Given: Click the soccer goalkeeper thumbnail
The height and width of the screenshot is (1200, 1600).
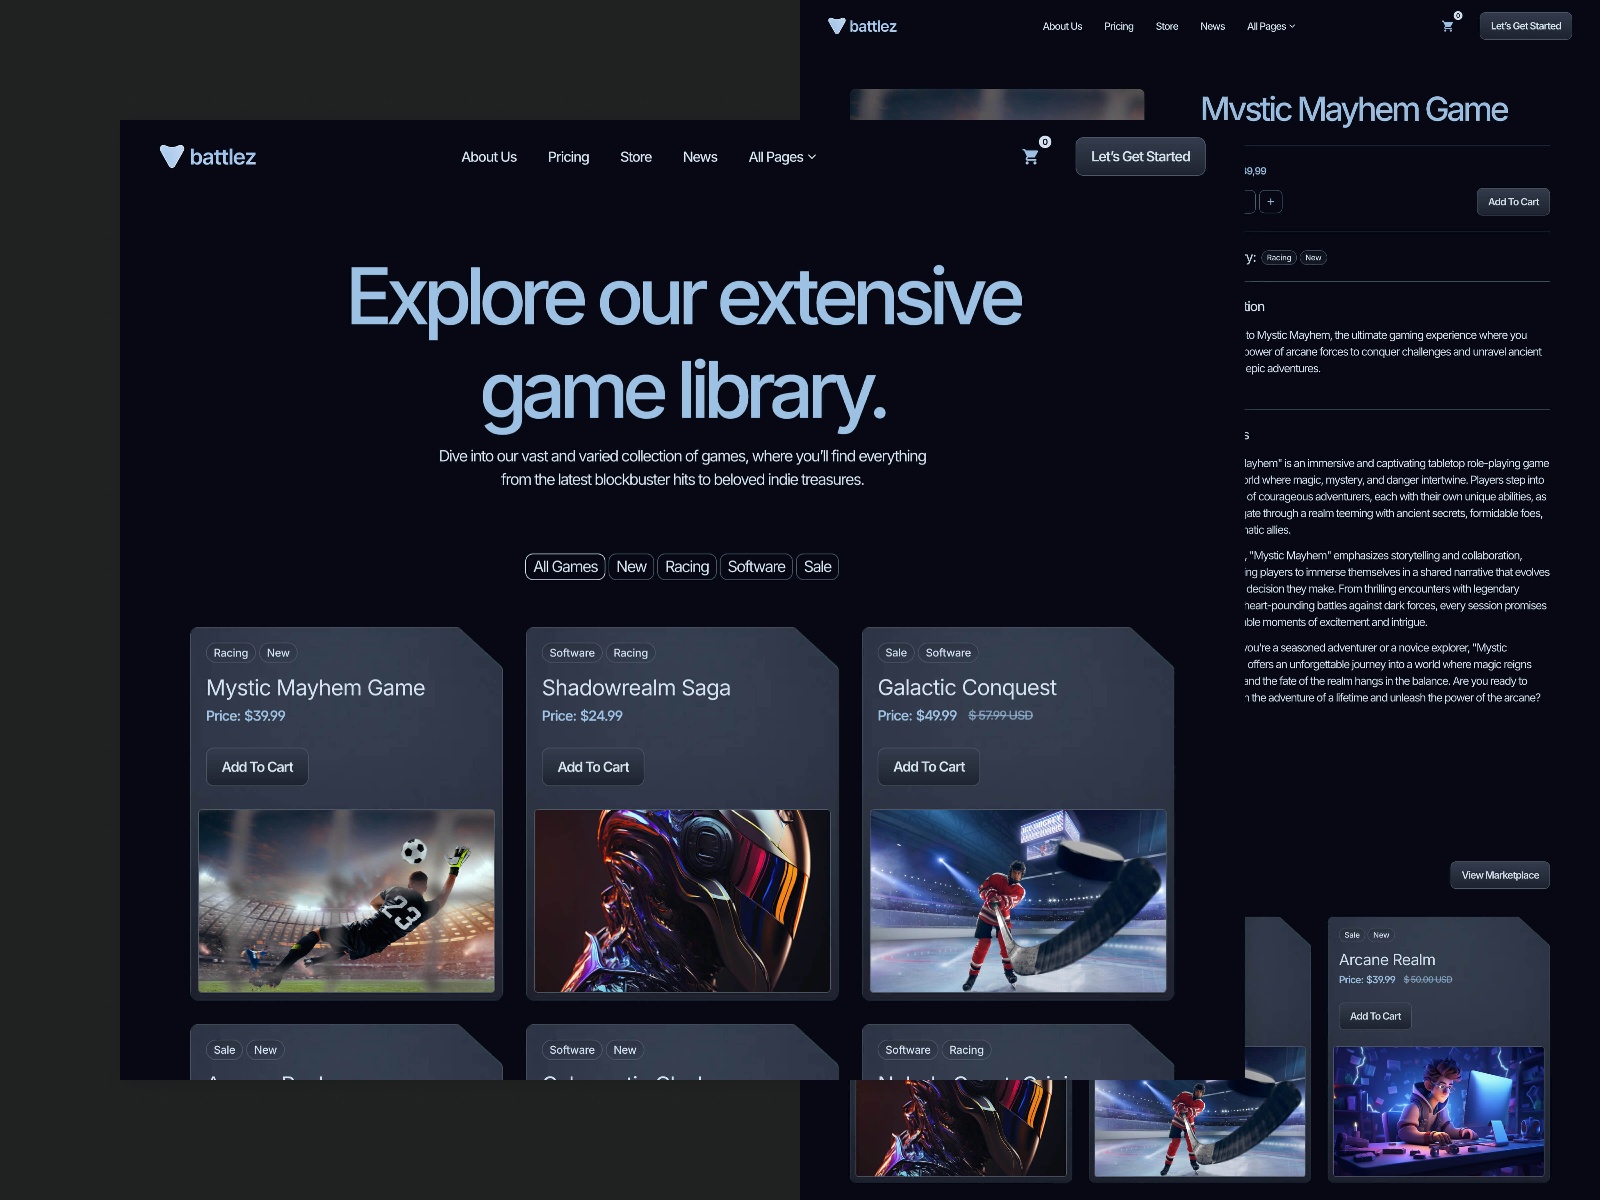Looking at the screenshot, I should 346,901.
